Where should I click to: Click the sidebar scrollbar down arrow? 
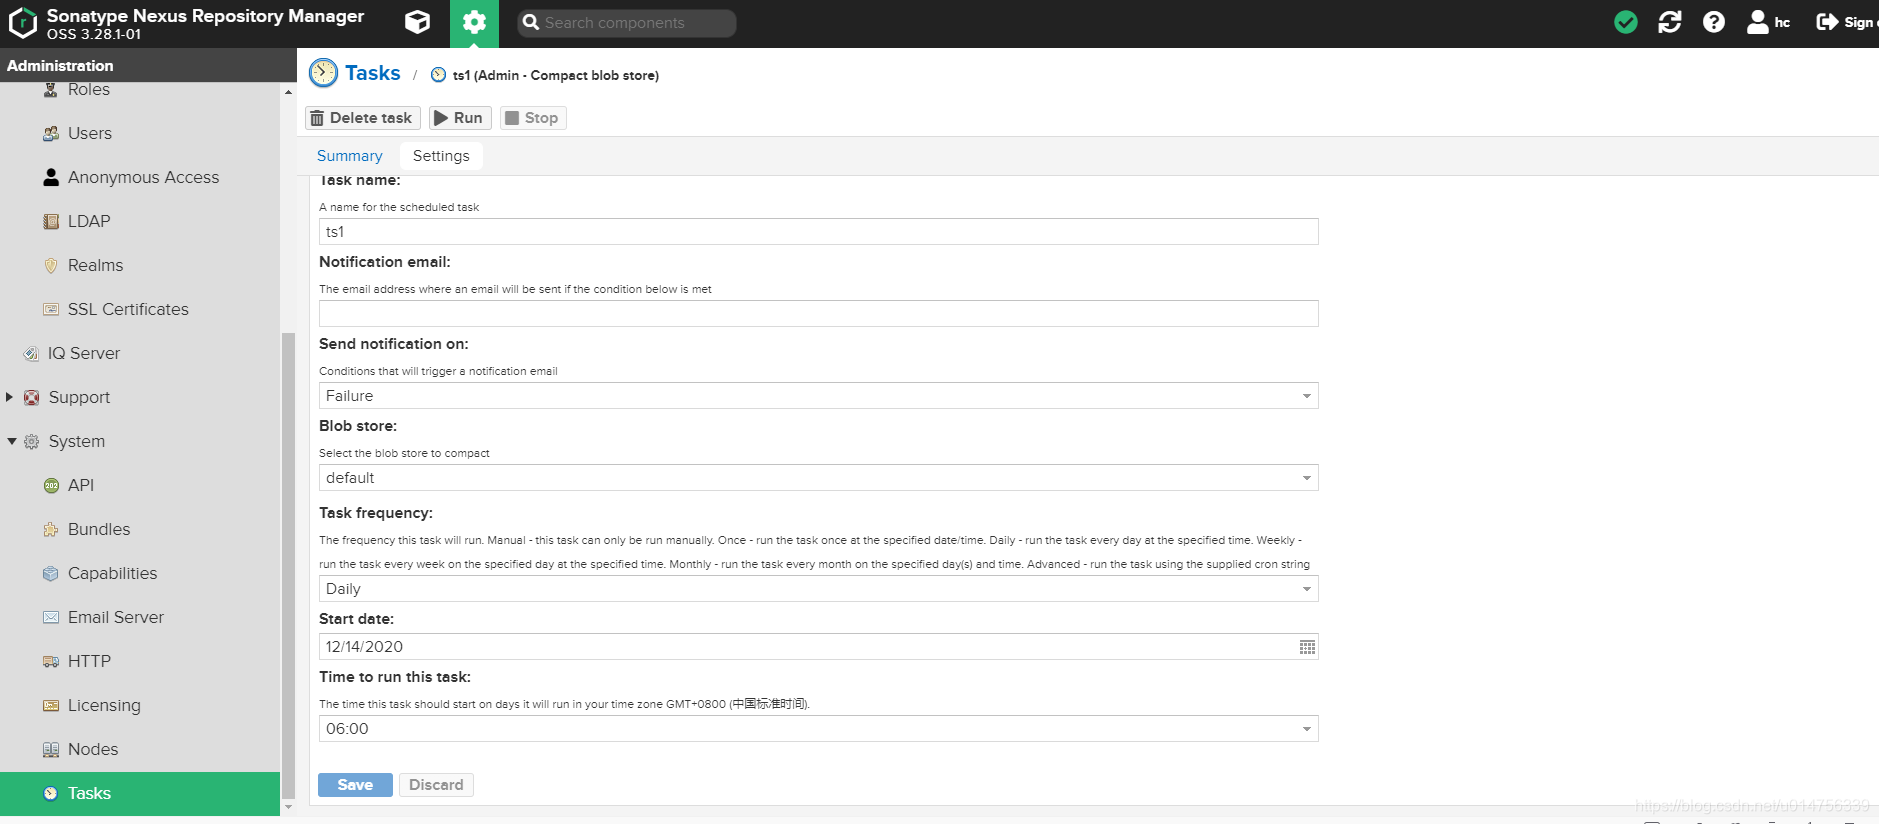point(288,807)
